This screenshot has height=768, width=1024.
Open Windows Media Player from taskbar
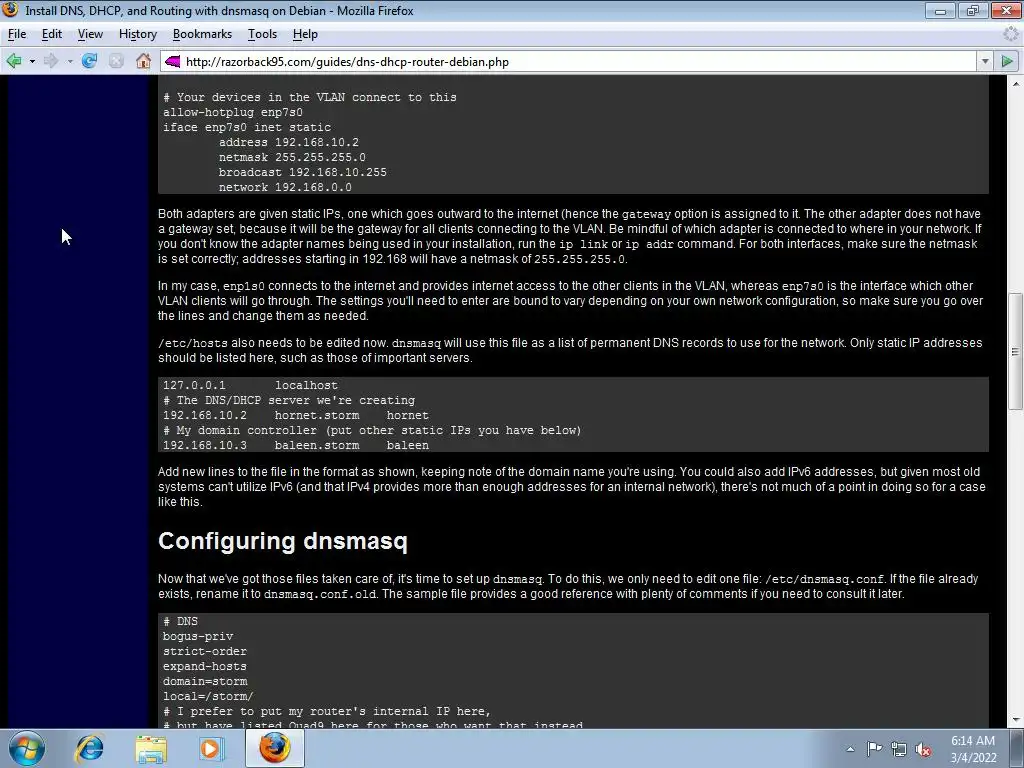coord(211,748)
